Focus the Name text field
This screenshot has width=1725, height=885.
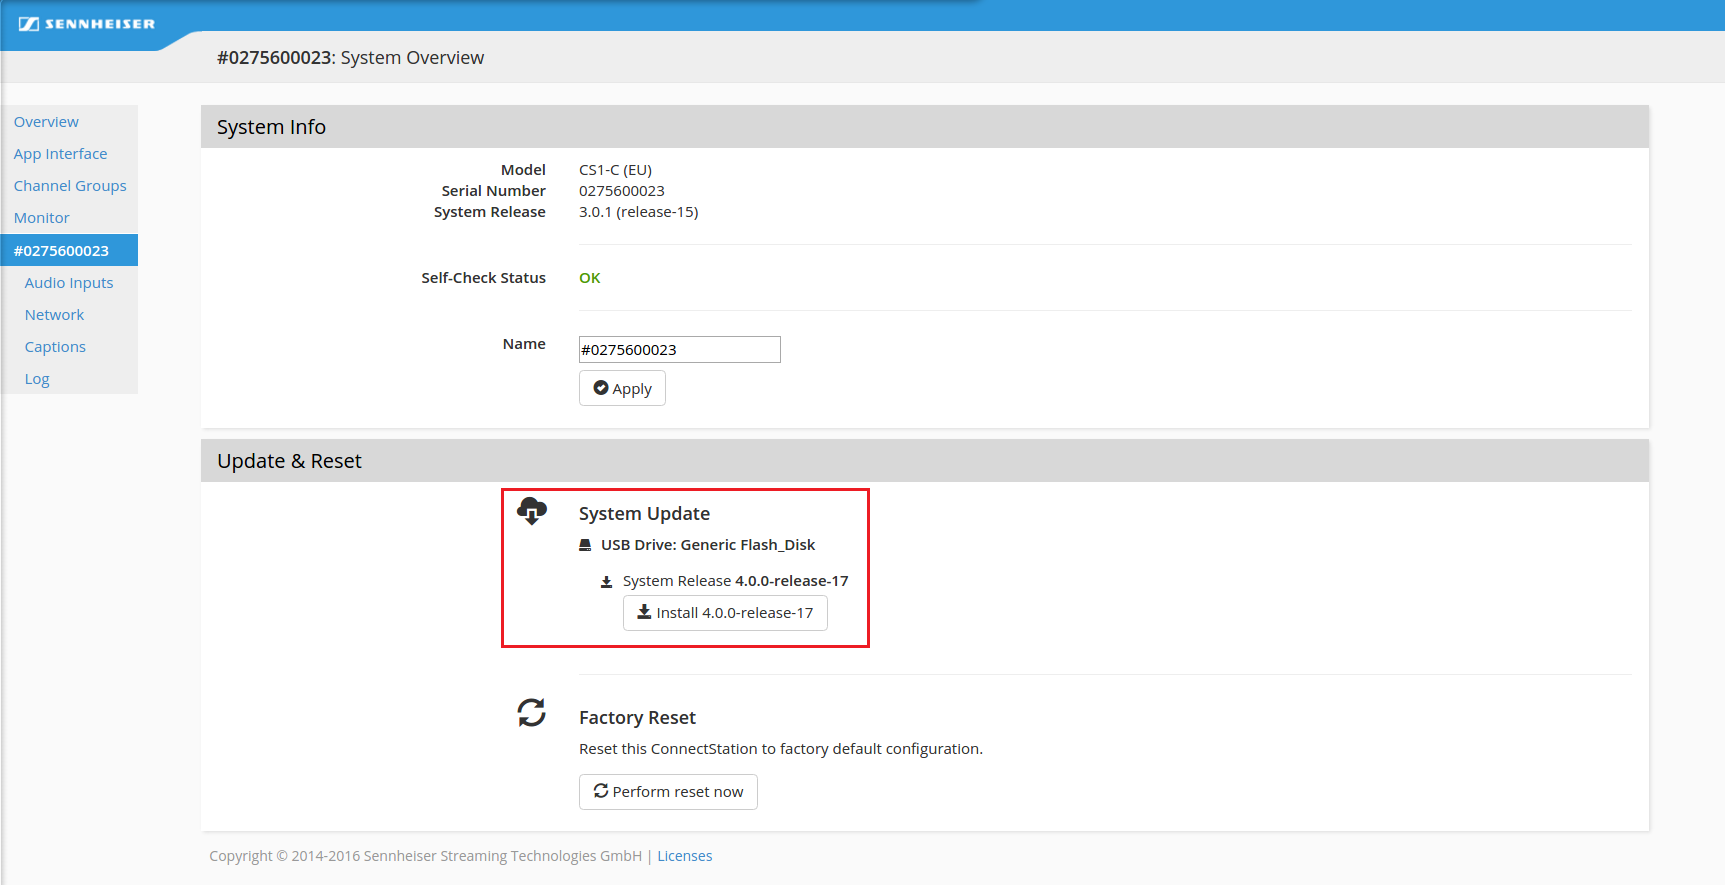[x=679, y=350]
